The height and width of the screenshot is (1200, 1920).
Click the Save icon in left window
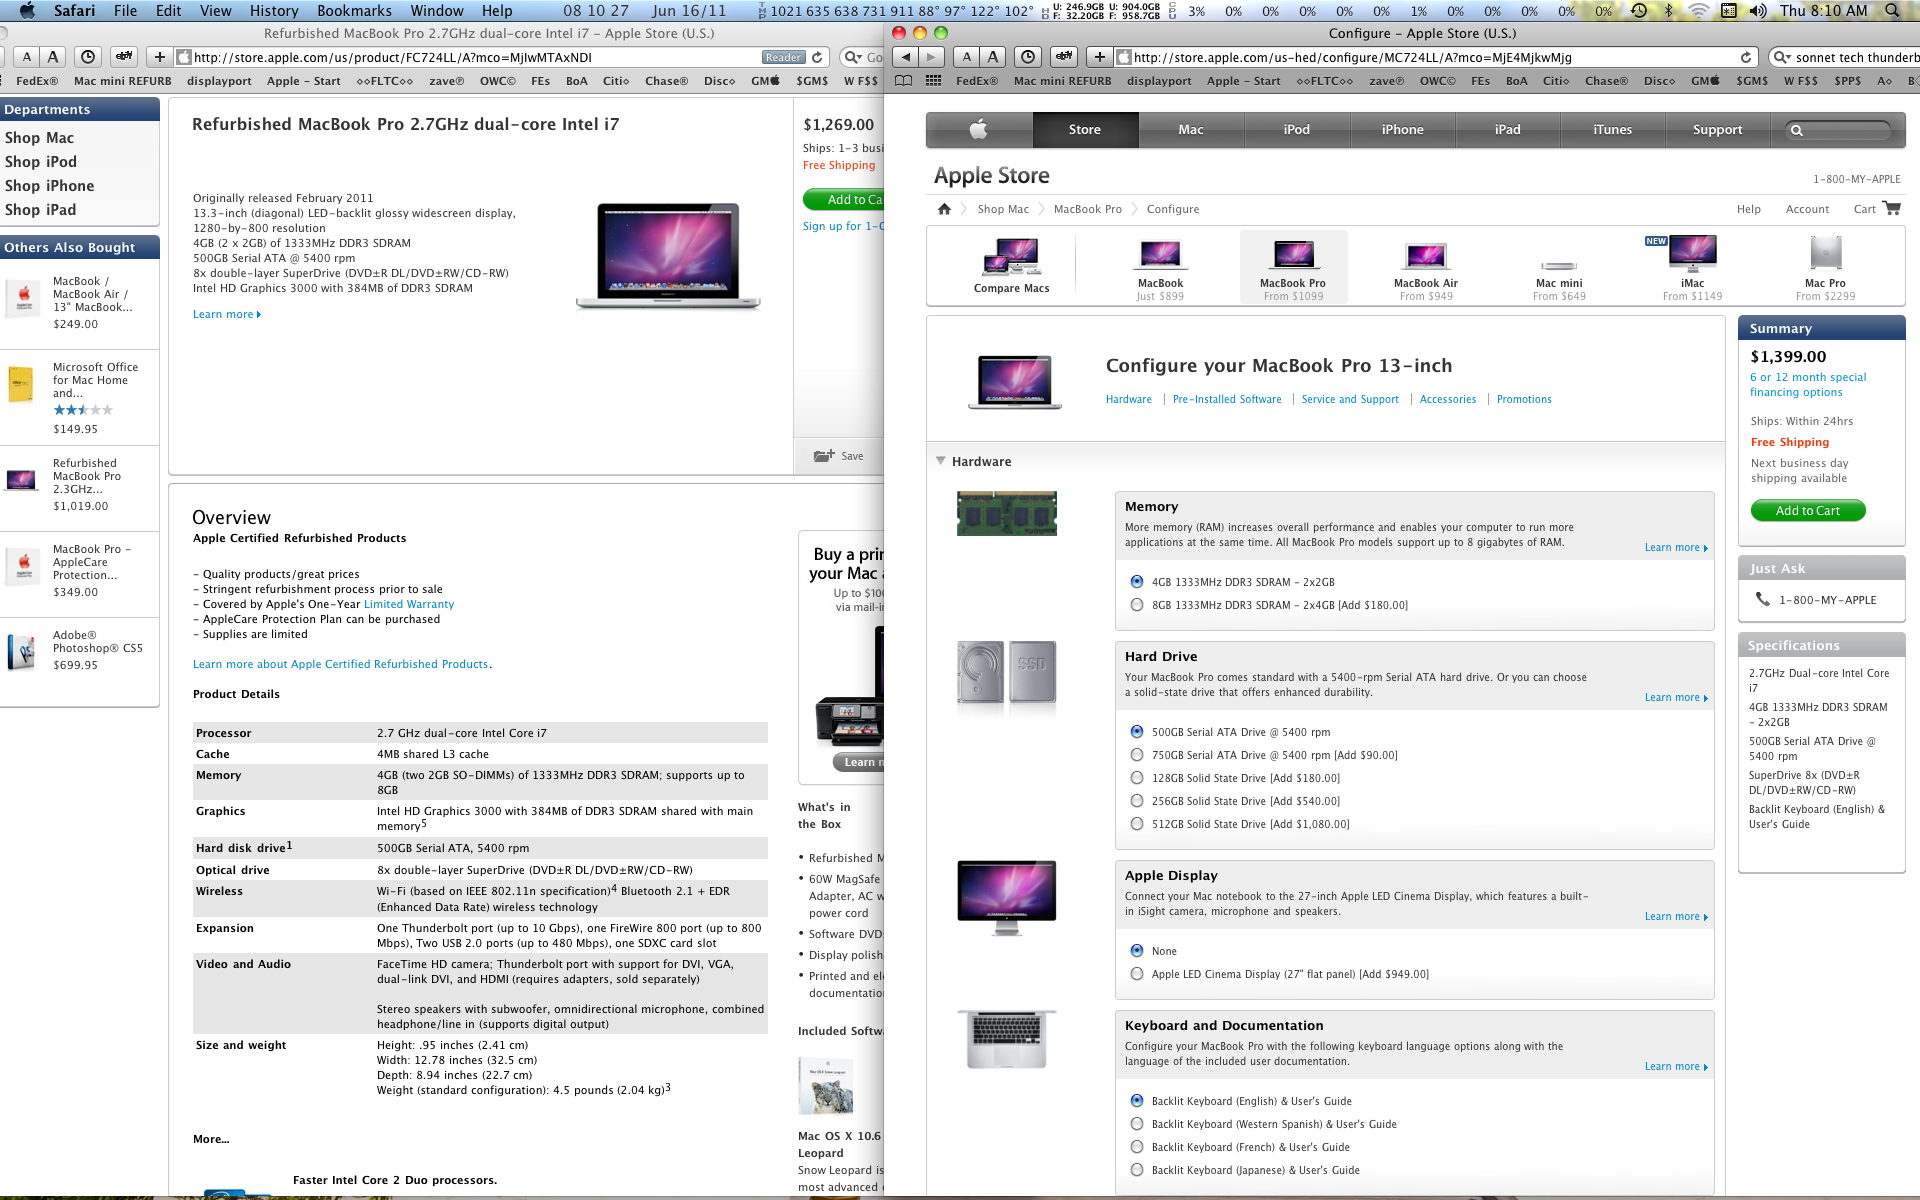click(x=824, y=456)
